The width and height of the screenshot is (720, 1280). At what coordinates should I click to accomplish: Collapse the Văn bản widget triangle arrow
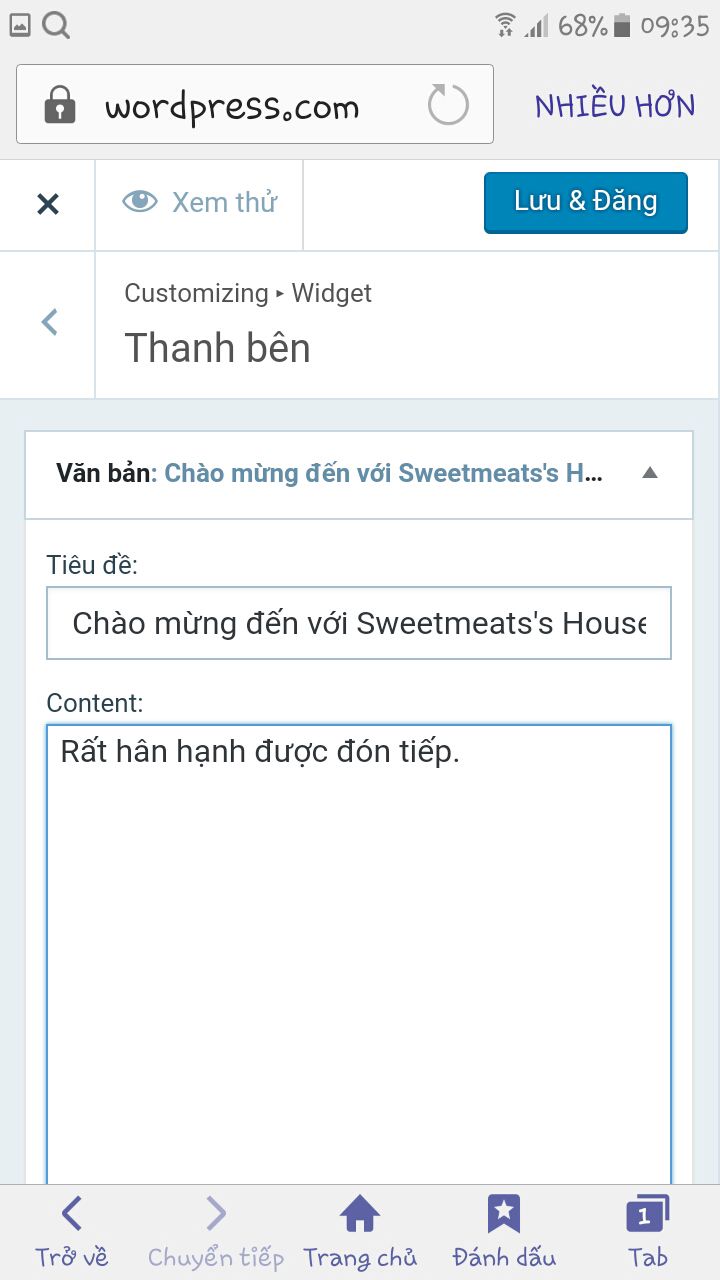pyautogui.click(x=650, y=473)
